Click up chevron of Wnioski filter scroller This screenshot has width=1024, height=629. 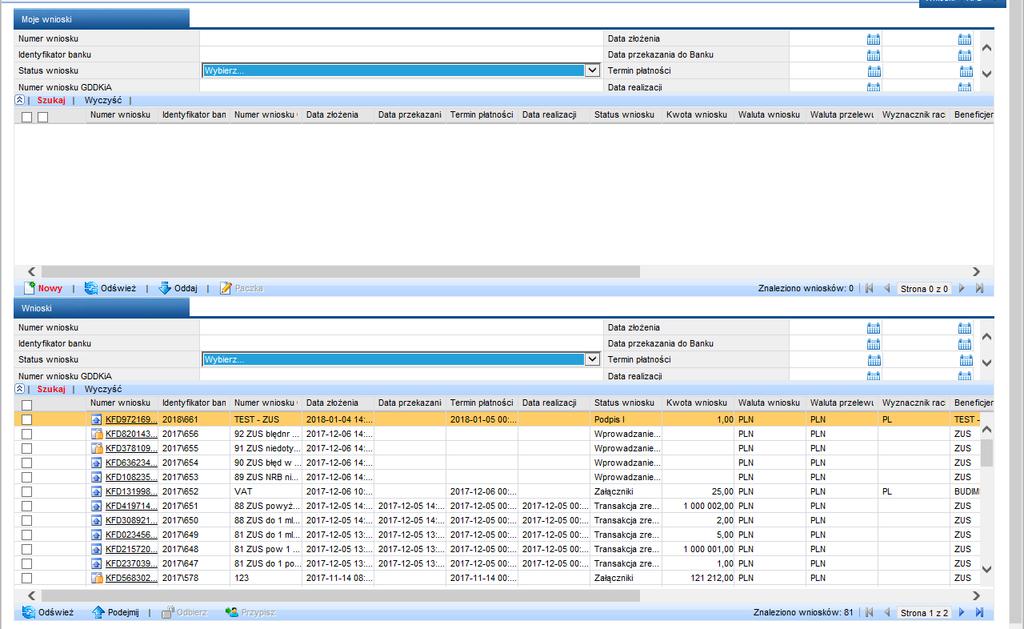[987, 336]
